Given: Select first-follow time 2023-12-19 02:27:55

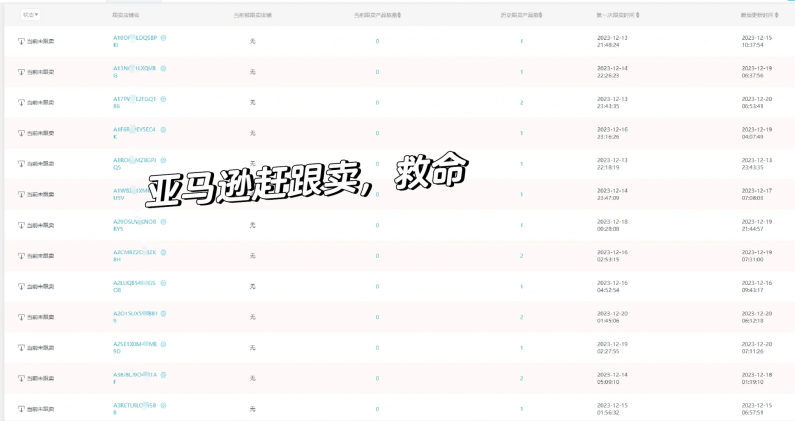Looking at the screenshot, I should pos(612,347).
